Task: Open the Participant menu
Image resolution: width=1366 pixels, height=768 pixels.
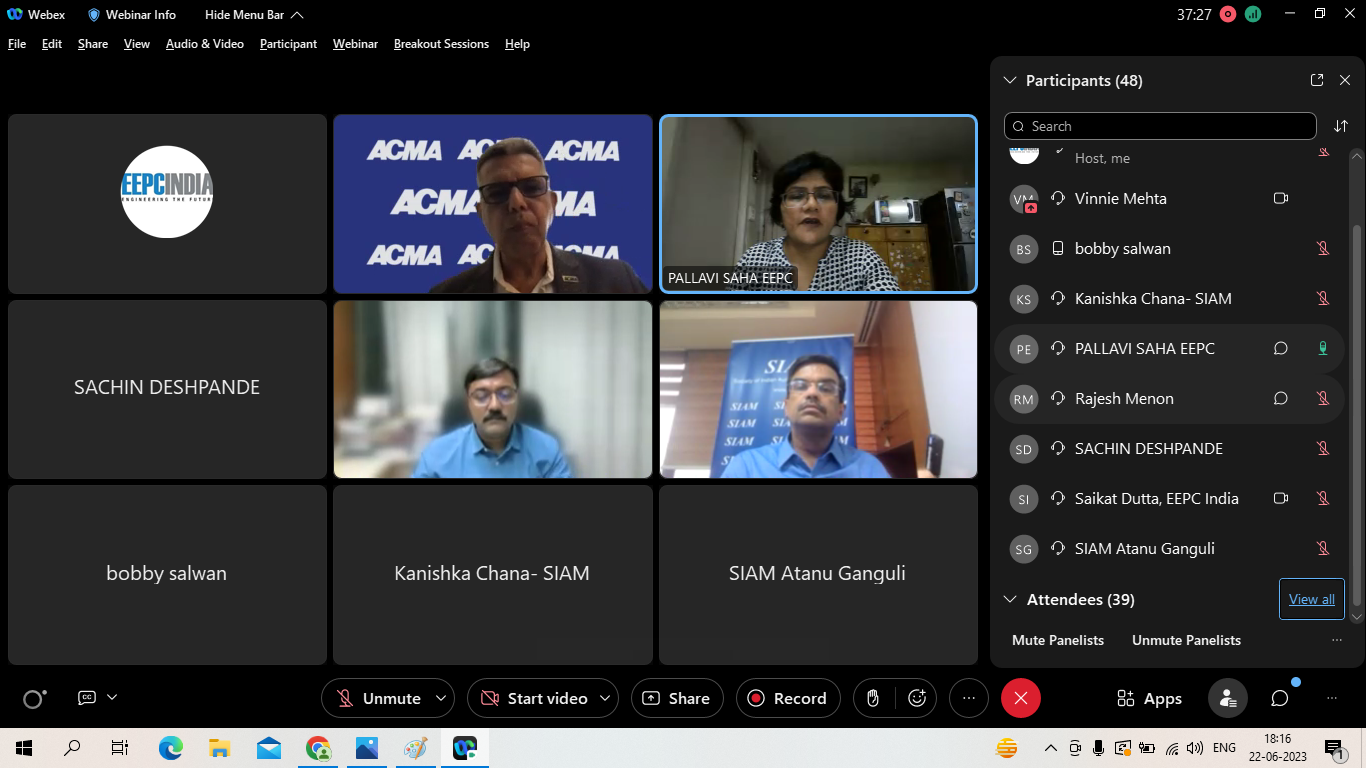Action: (288, 44)
